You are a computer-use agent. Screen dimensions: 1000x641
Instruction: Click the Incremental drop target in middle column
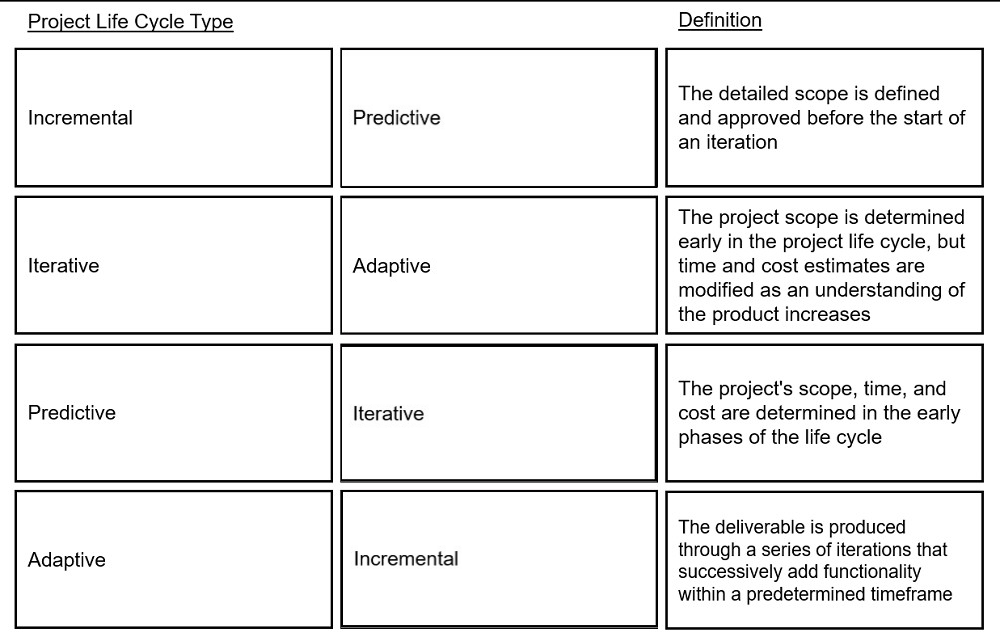pos(499,559)
